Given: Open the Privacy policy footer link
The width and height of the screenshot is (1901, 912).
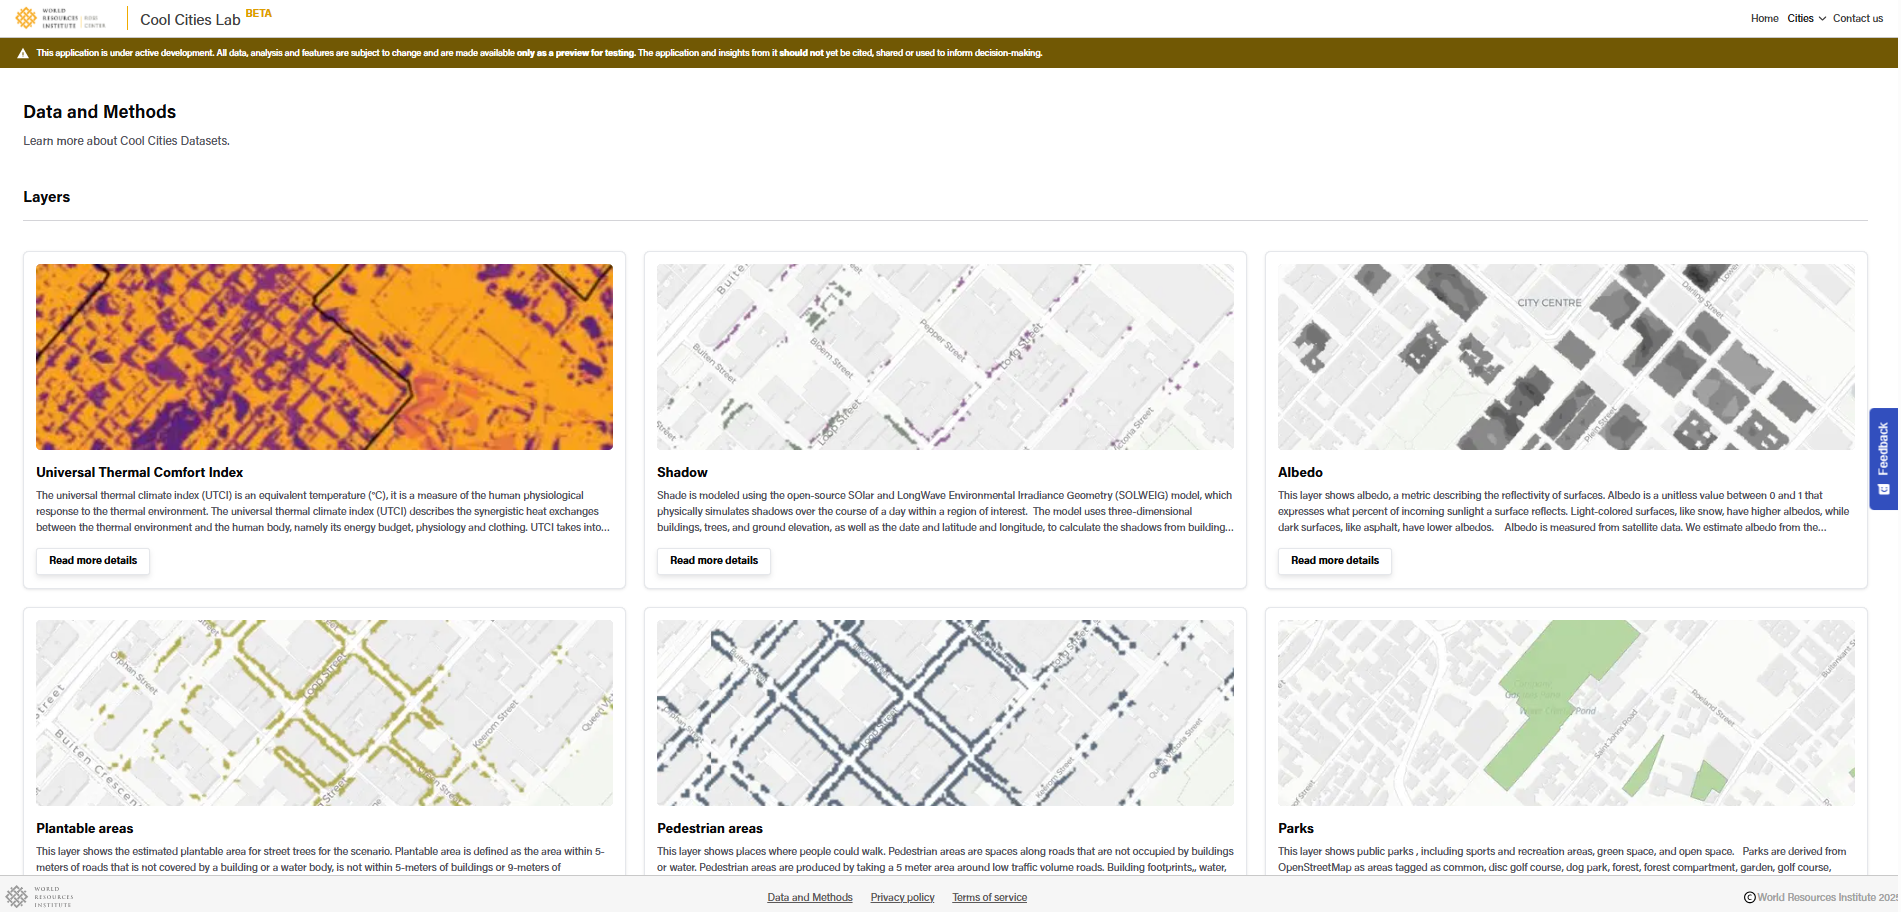Looking at the screenshot, I should [902, 897].
